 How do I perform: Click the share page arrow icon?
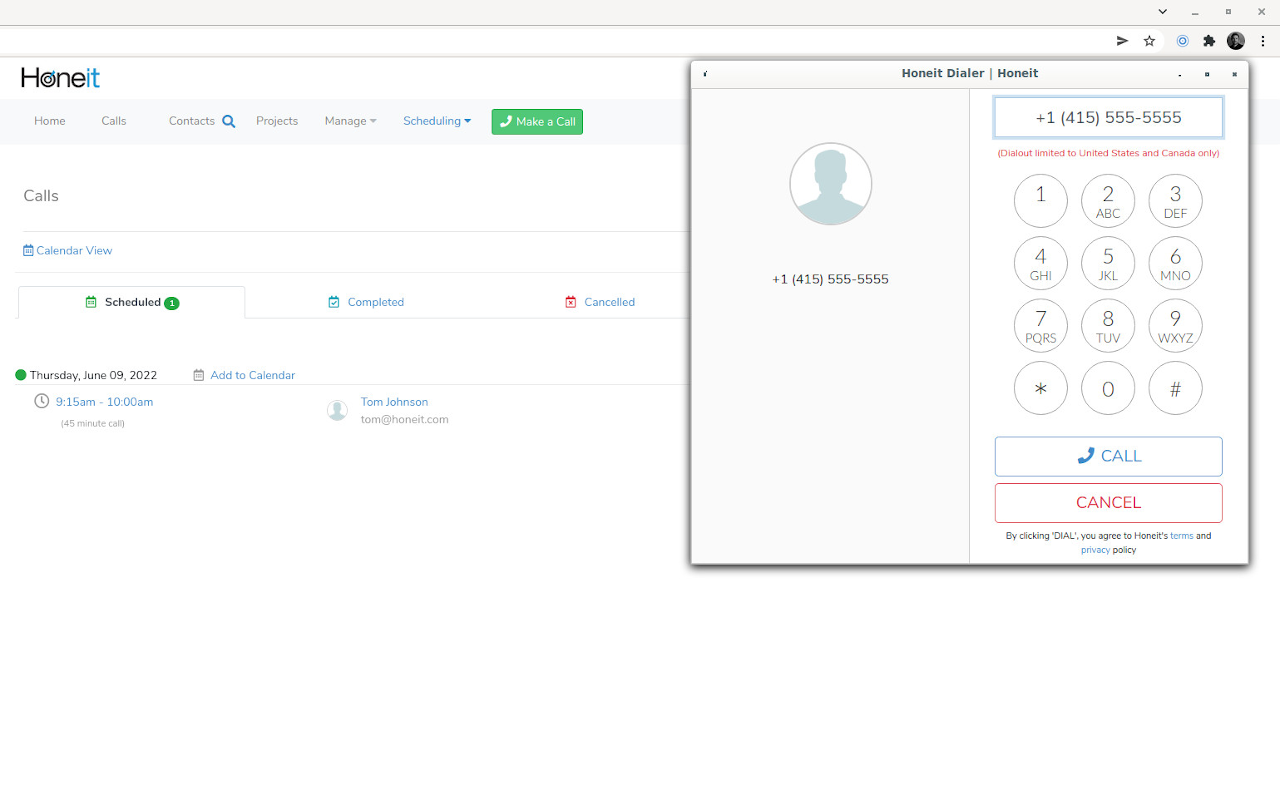tap(1122, 41)
